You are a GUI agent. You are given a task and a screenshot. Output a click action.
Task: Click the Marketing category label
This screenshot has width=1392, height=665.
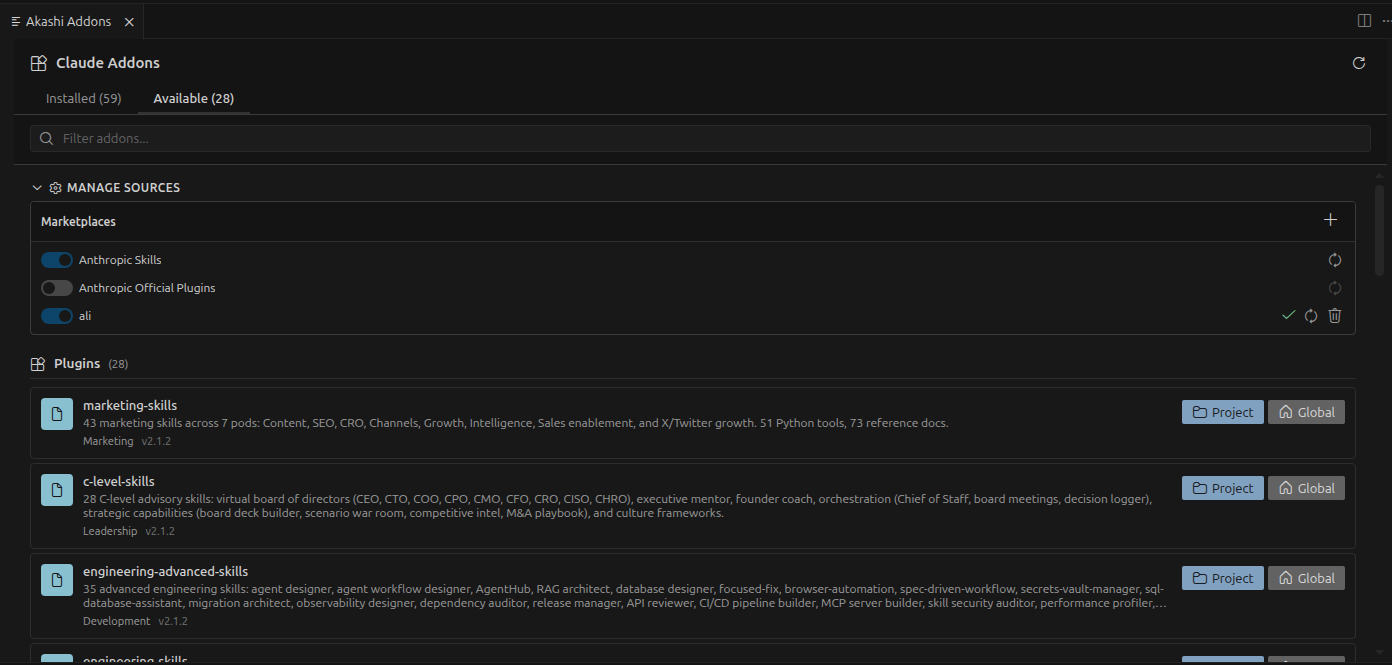(108, 441)
